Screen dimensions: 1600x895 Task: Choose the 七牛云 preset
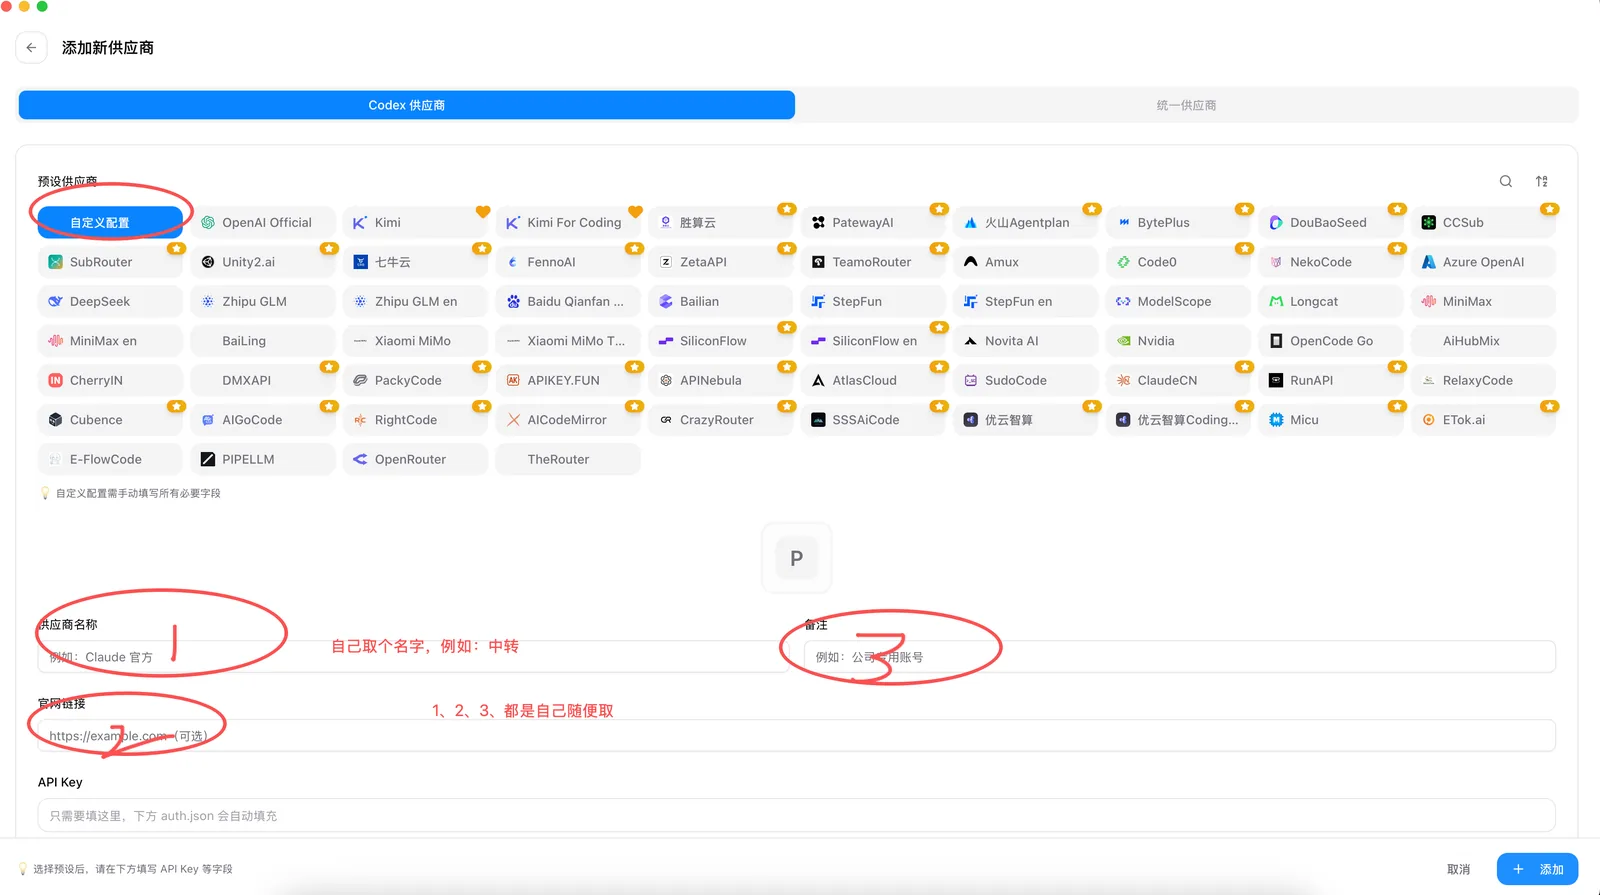[x=415, y=262]
